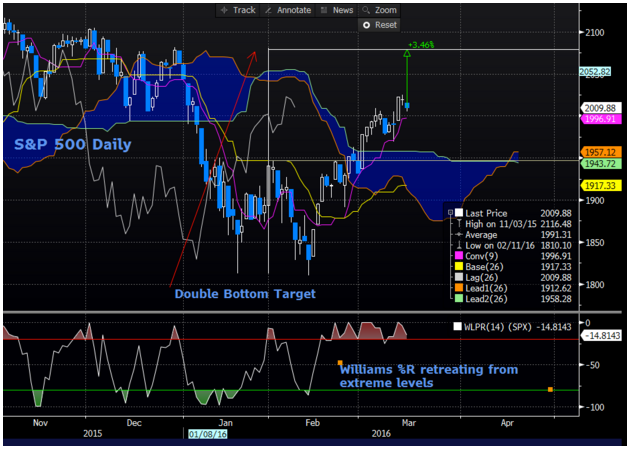Click the Annotate pencil icon
This screenshot has height=450, width=631.
268,10
